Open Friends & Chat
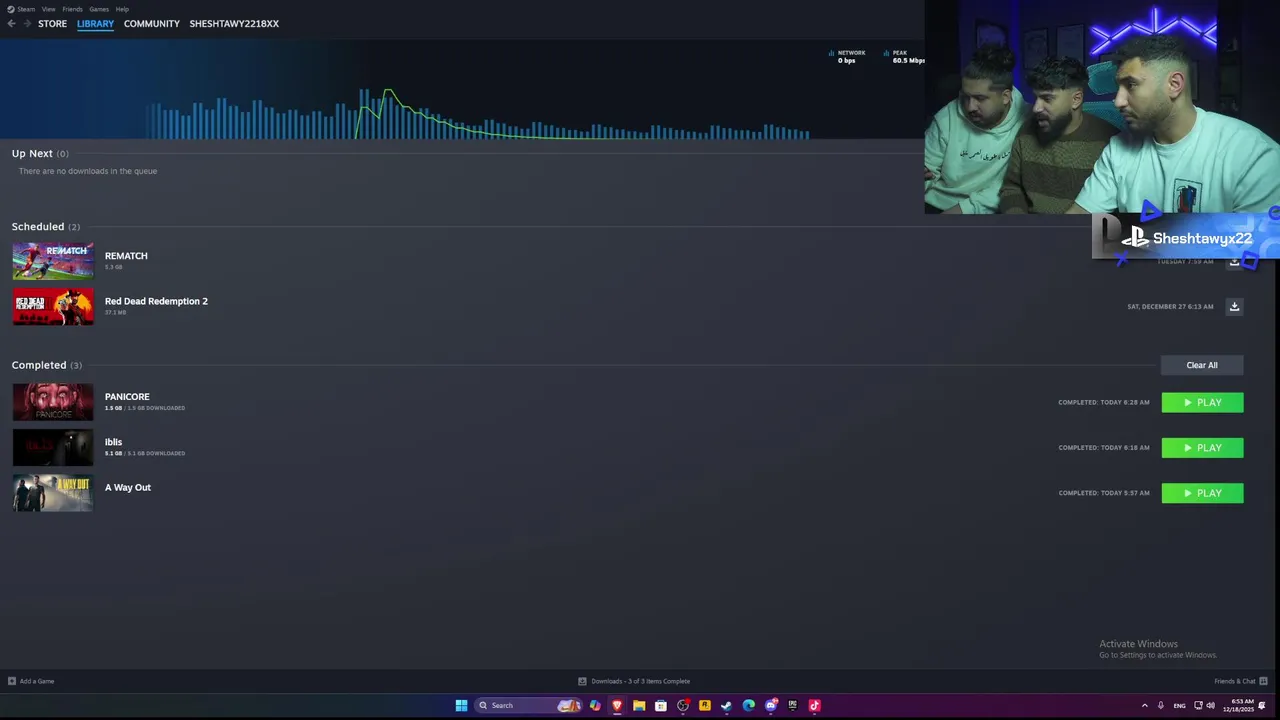1280x720 pixels. click(x=1235, y=681)
